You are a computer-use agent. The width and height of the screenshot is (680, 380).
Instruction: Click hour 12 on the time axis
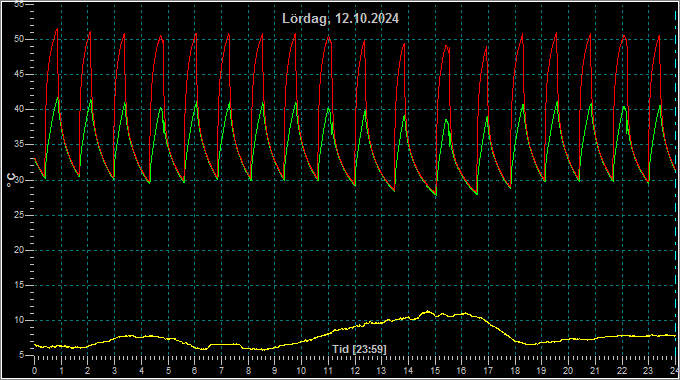(x=355, y=371)
